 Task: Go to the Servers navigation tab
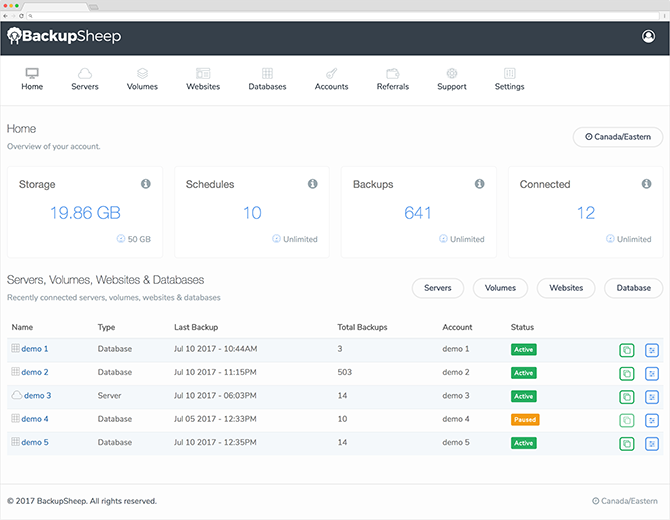point(85,79)
